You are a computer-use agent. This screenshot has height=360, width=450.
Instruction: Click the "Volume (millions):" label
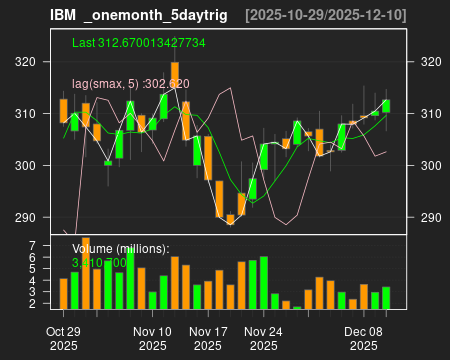click(x=121, y=249)
